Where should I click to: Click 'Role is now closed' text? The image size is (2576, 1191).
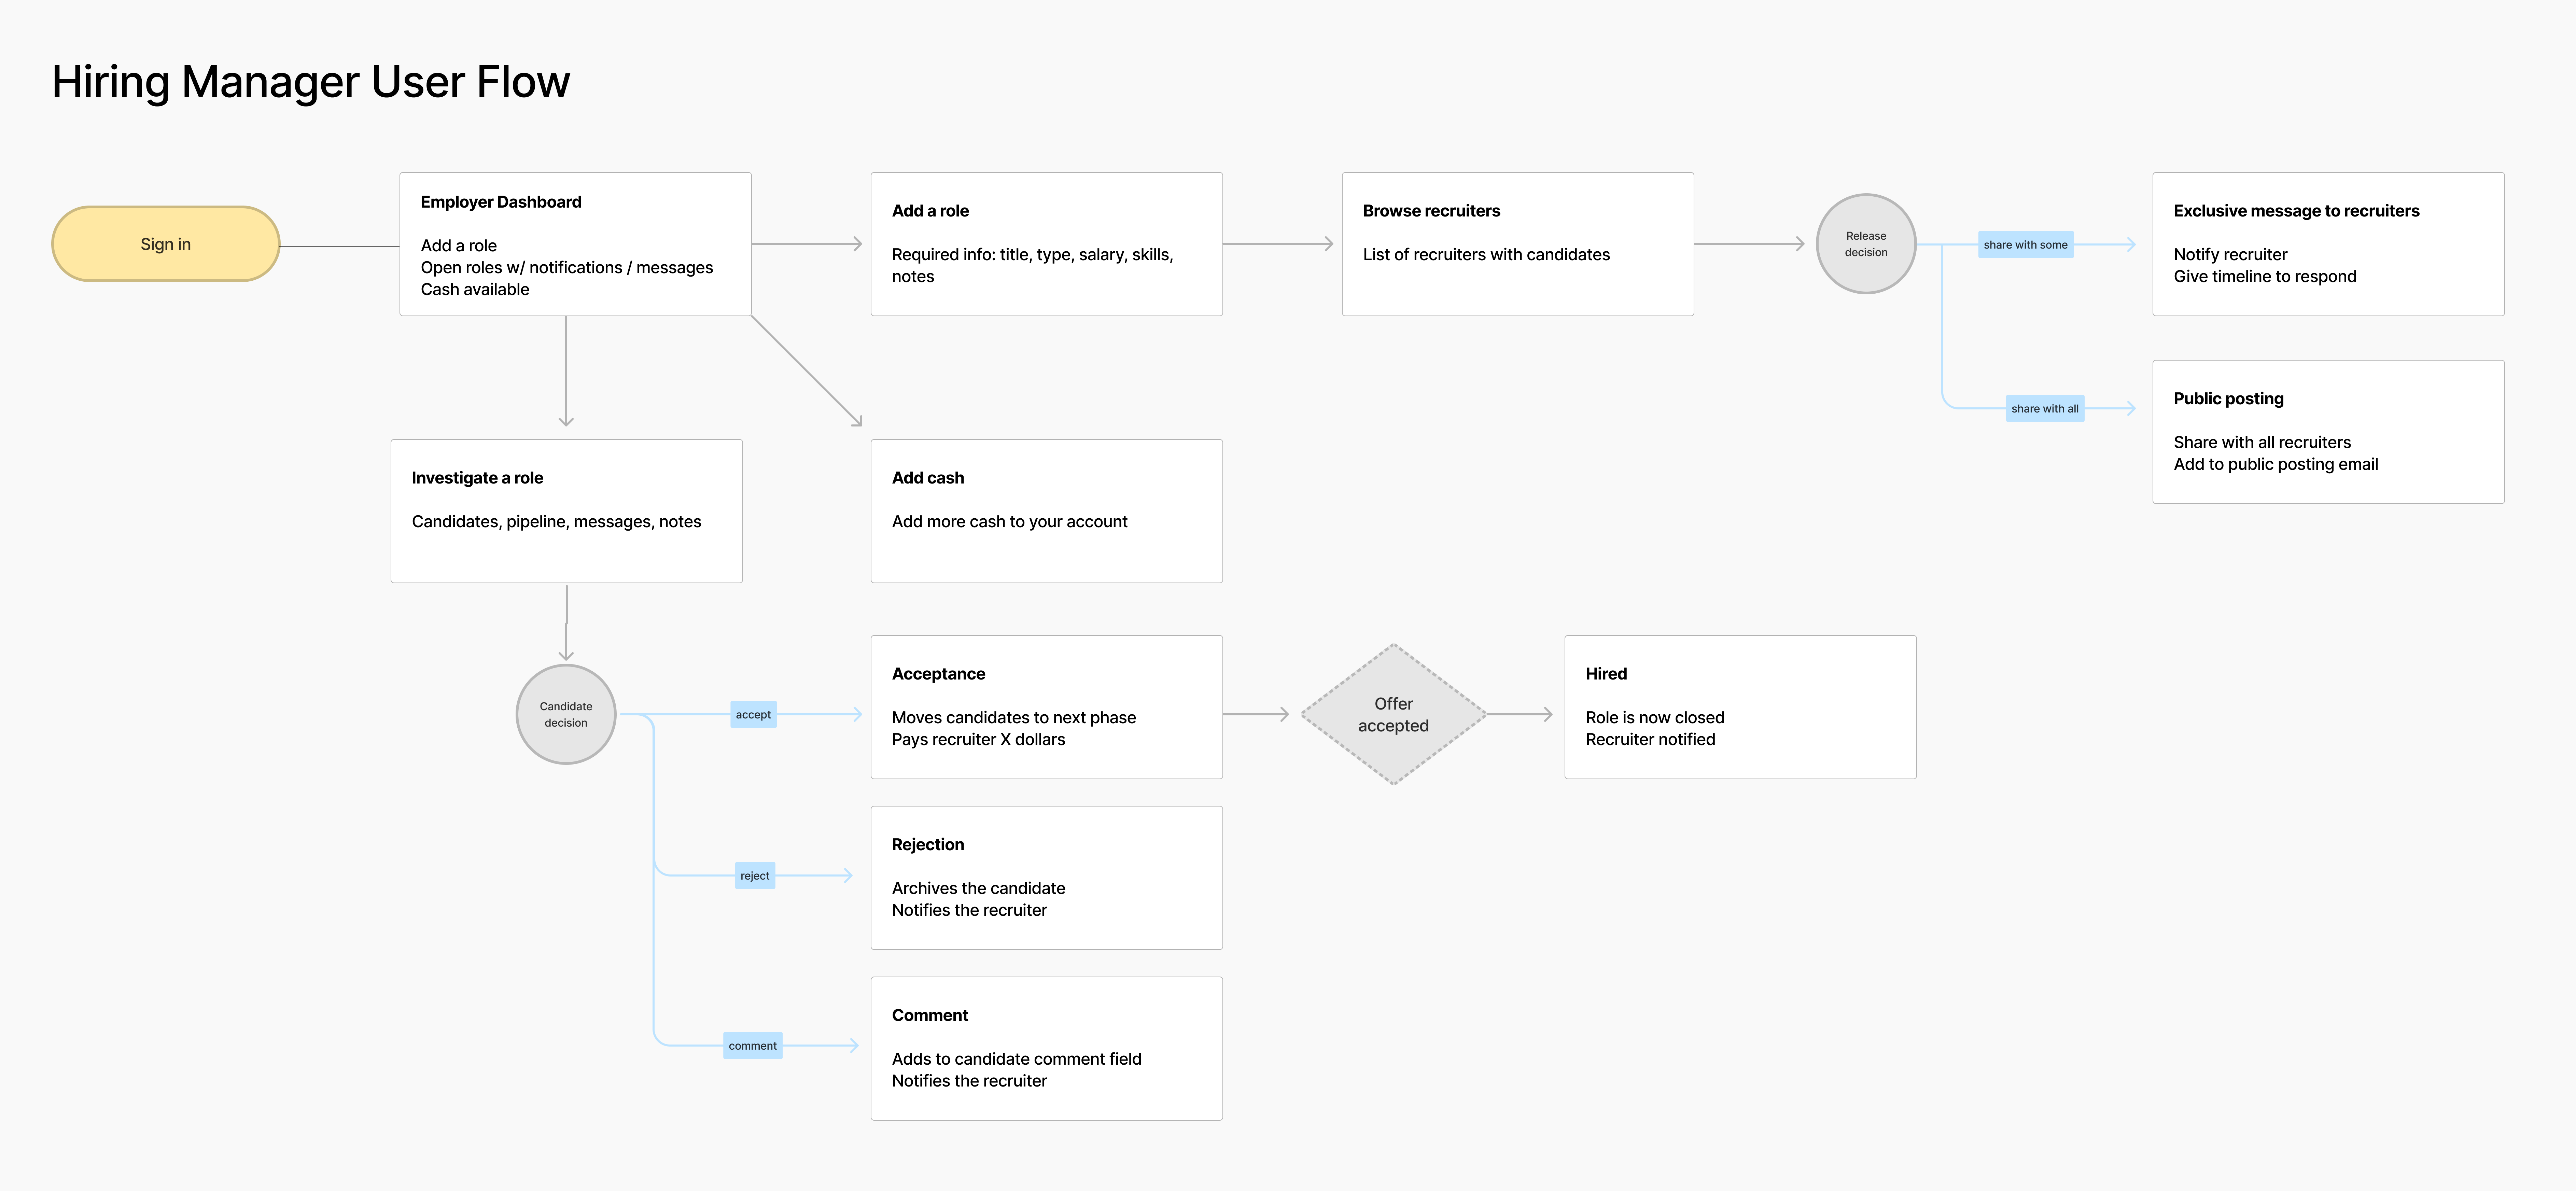click(1655, 718)
